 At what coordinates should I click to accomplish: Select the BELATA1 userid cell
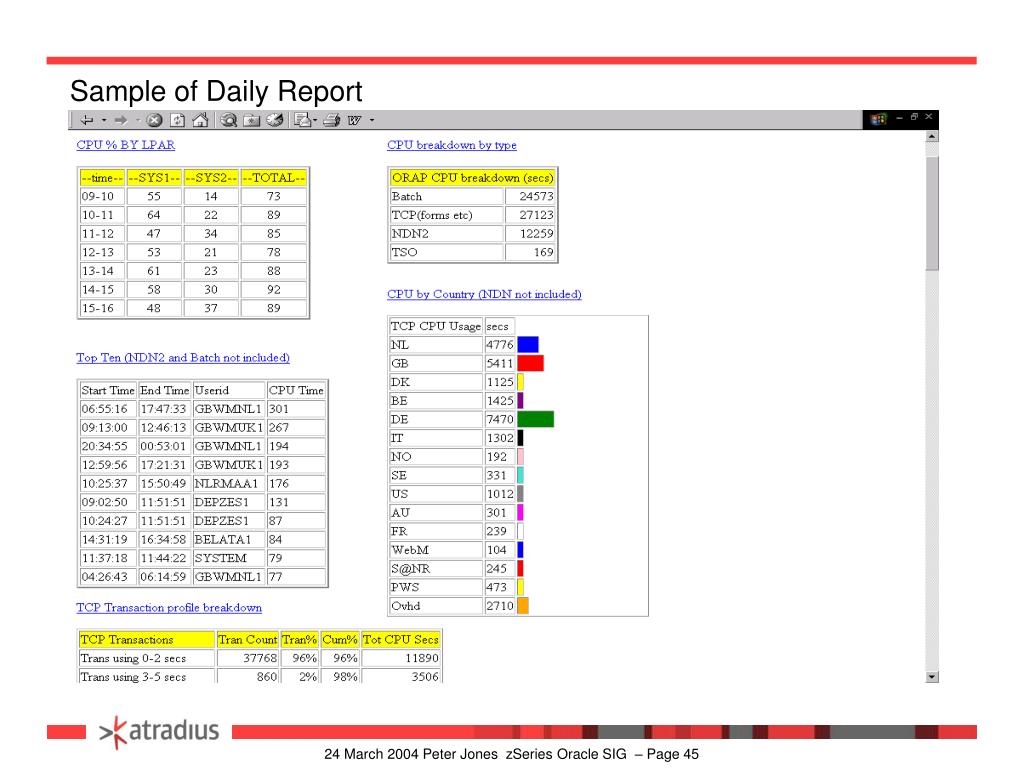tap(229, 540)
